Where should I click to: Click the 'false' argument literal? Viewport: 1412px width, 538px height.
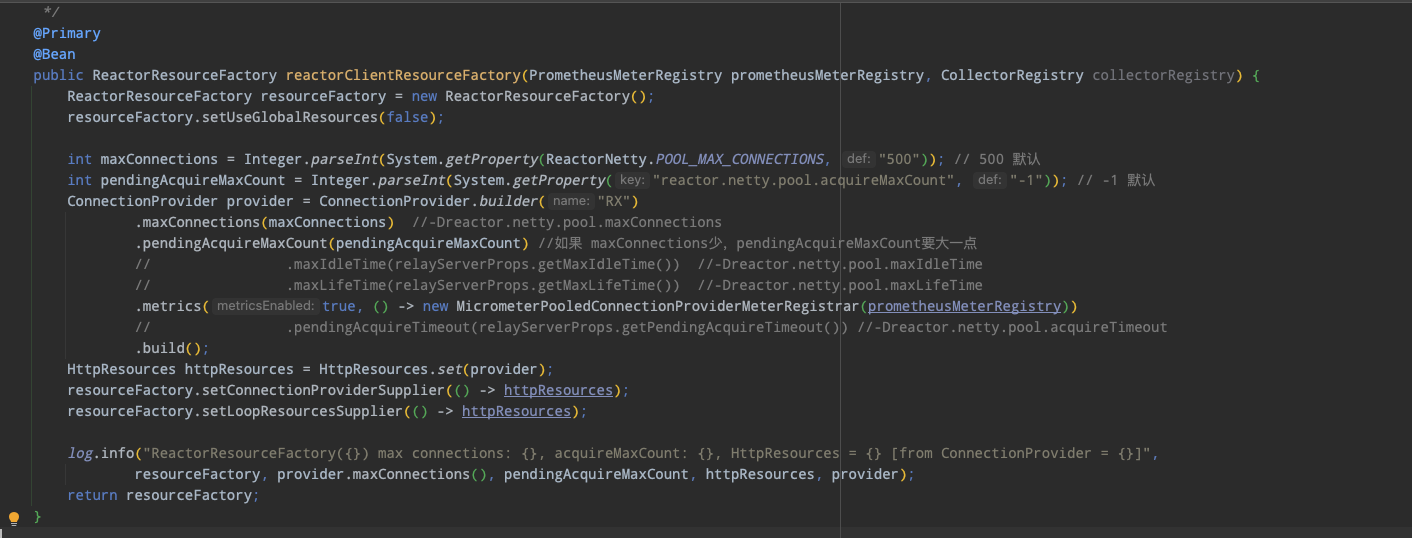click(x=407, y=117)
